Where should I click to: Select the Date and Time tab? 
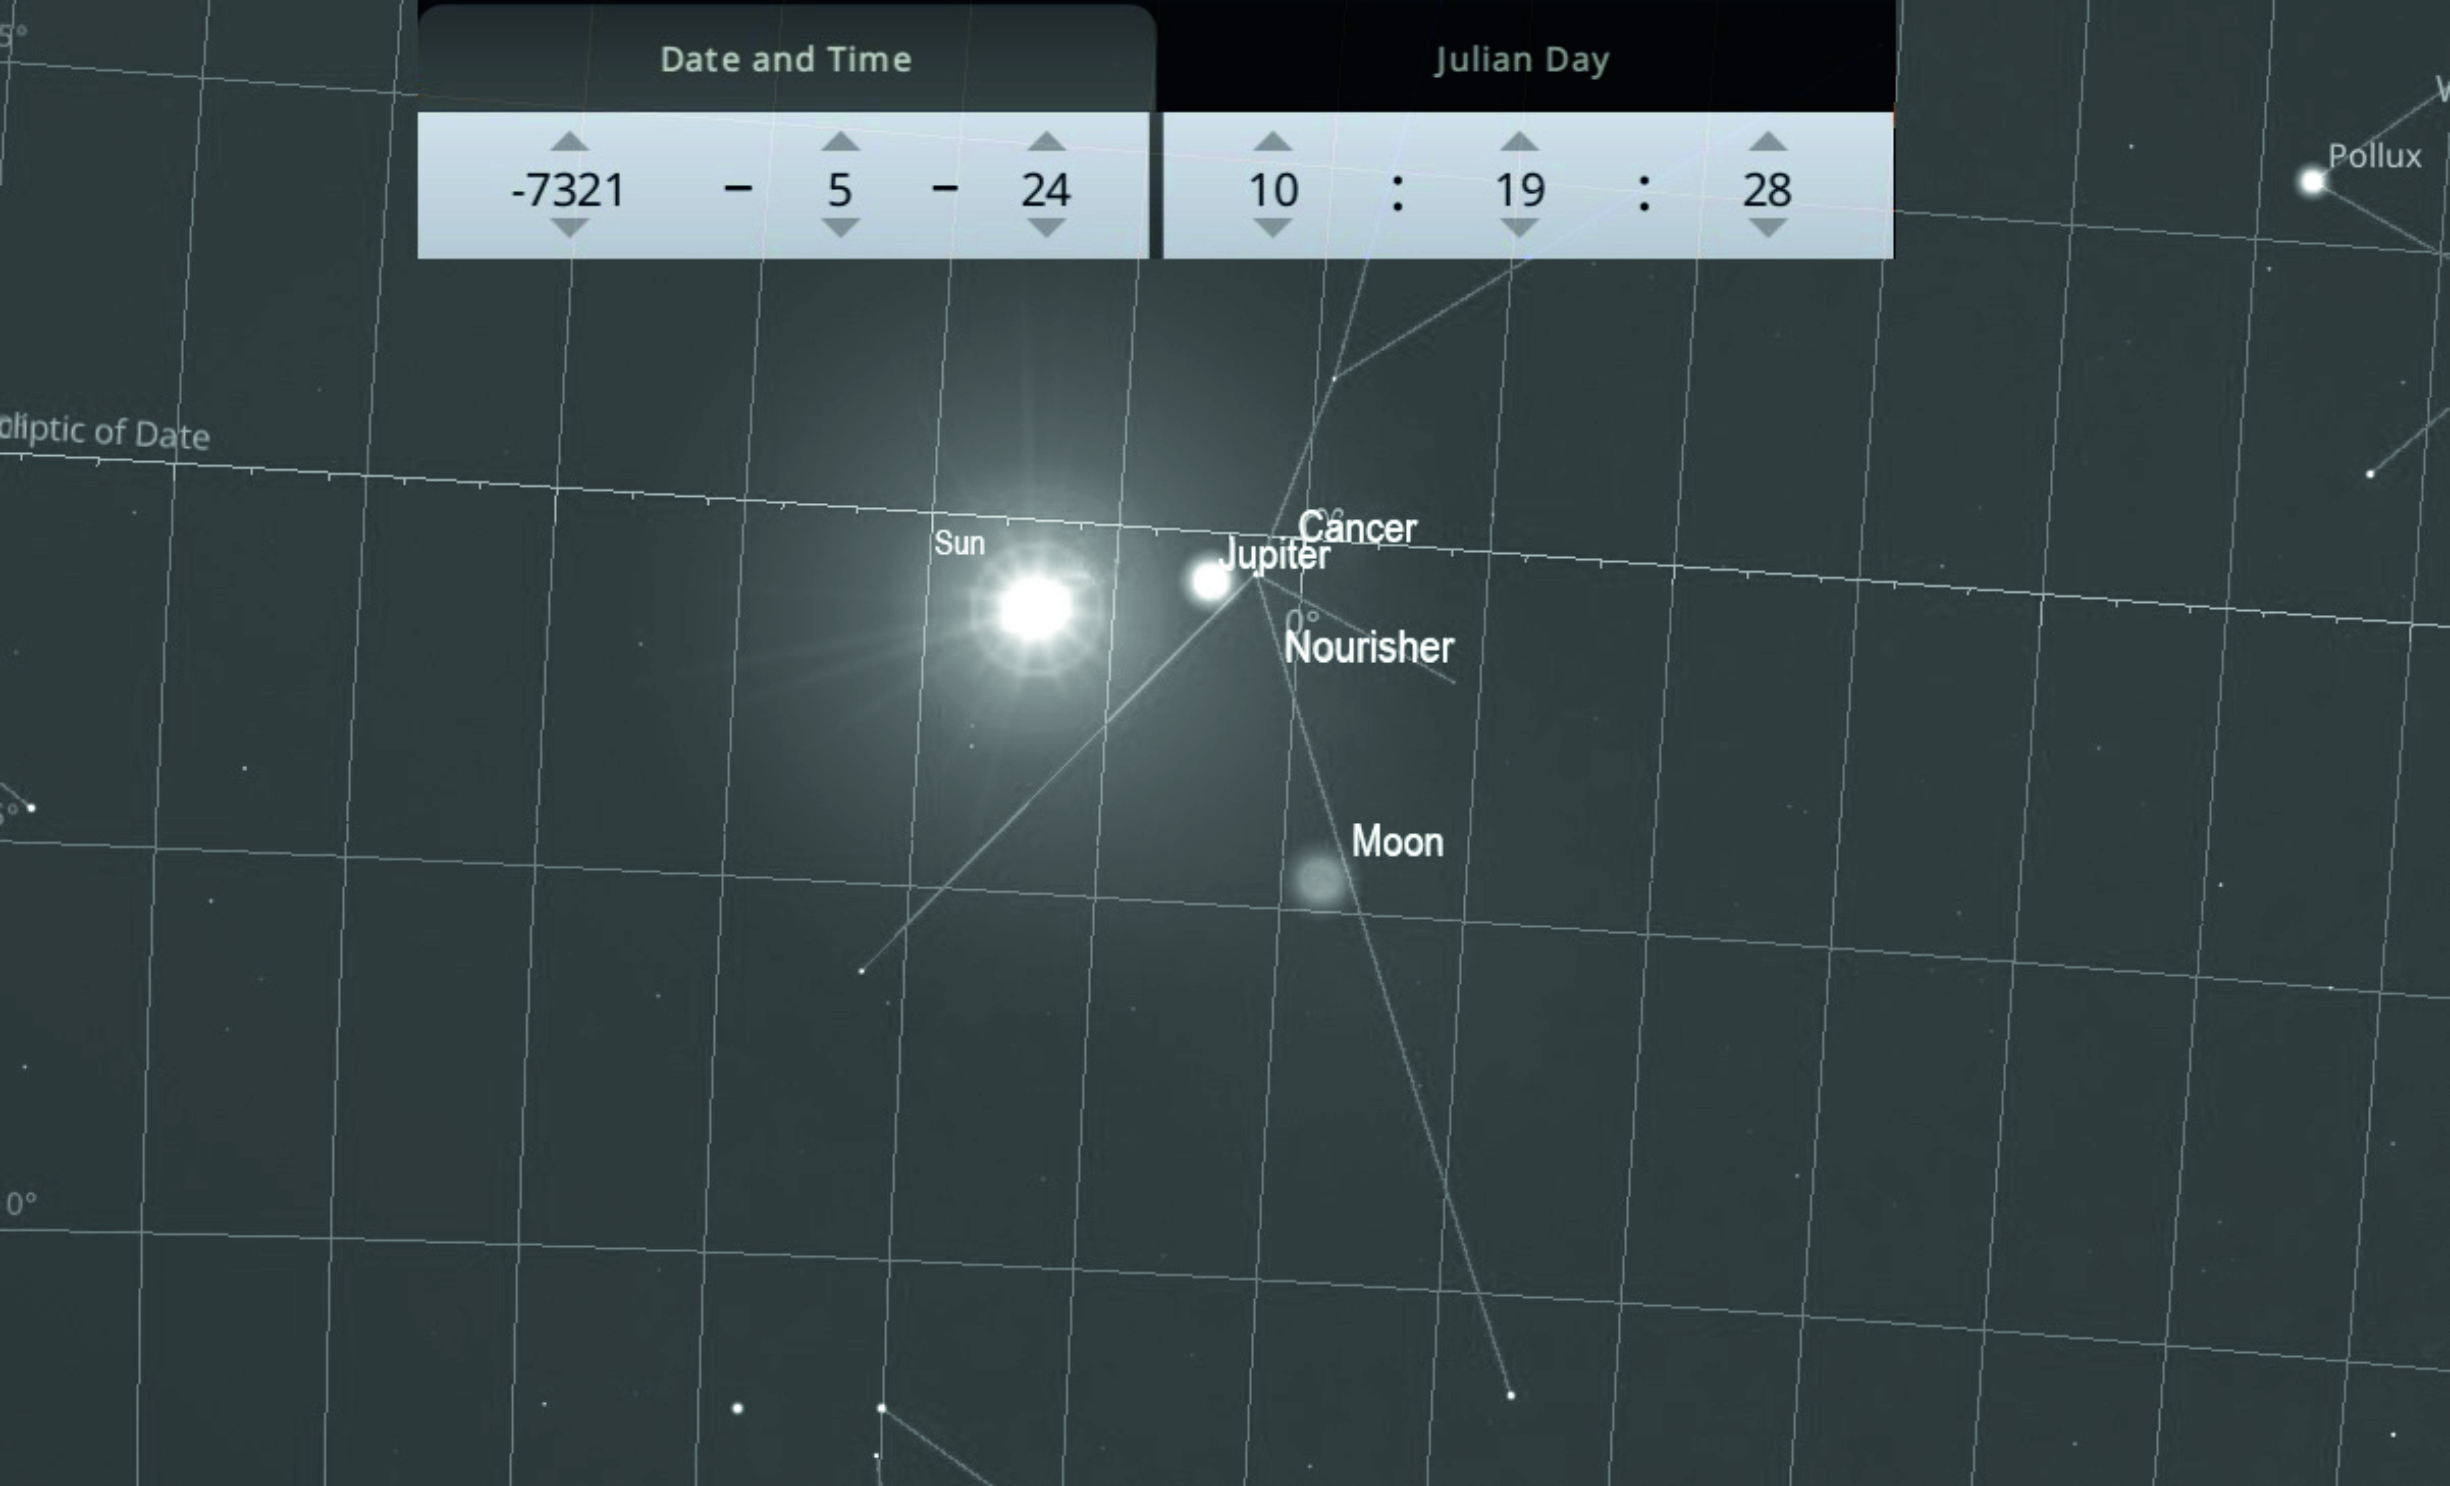click(x=786, y=59)
